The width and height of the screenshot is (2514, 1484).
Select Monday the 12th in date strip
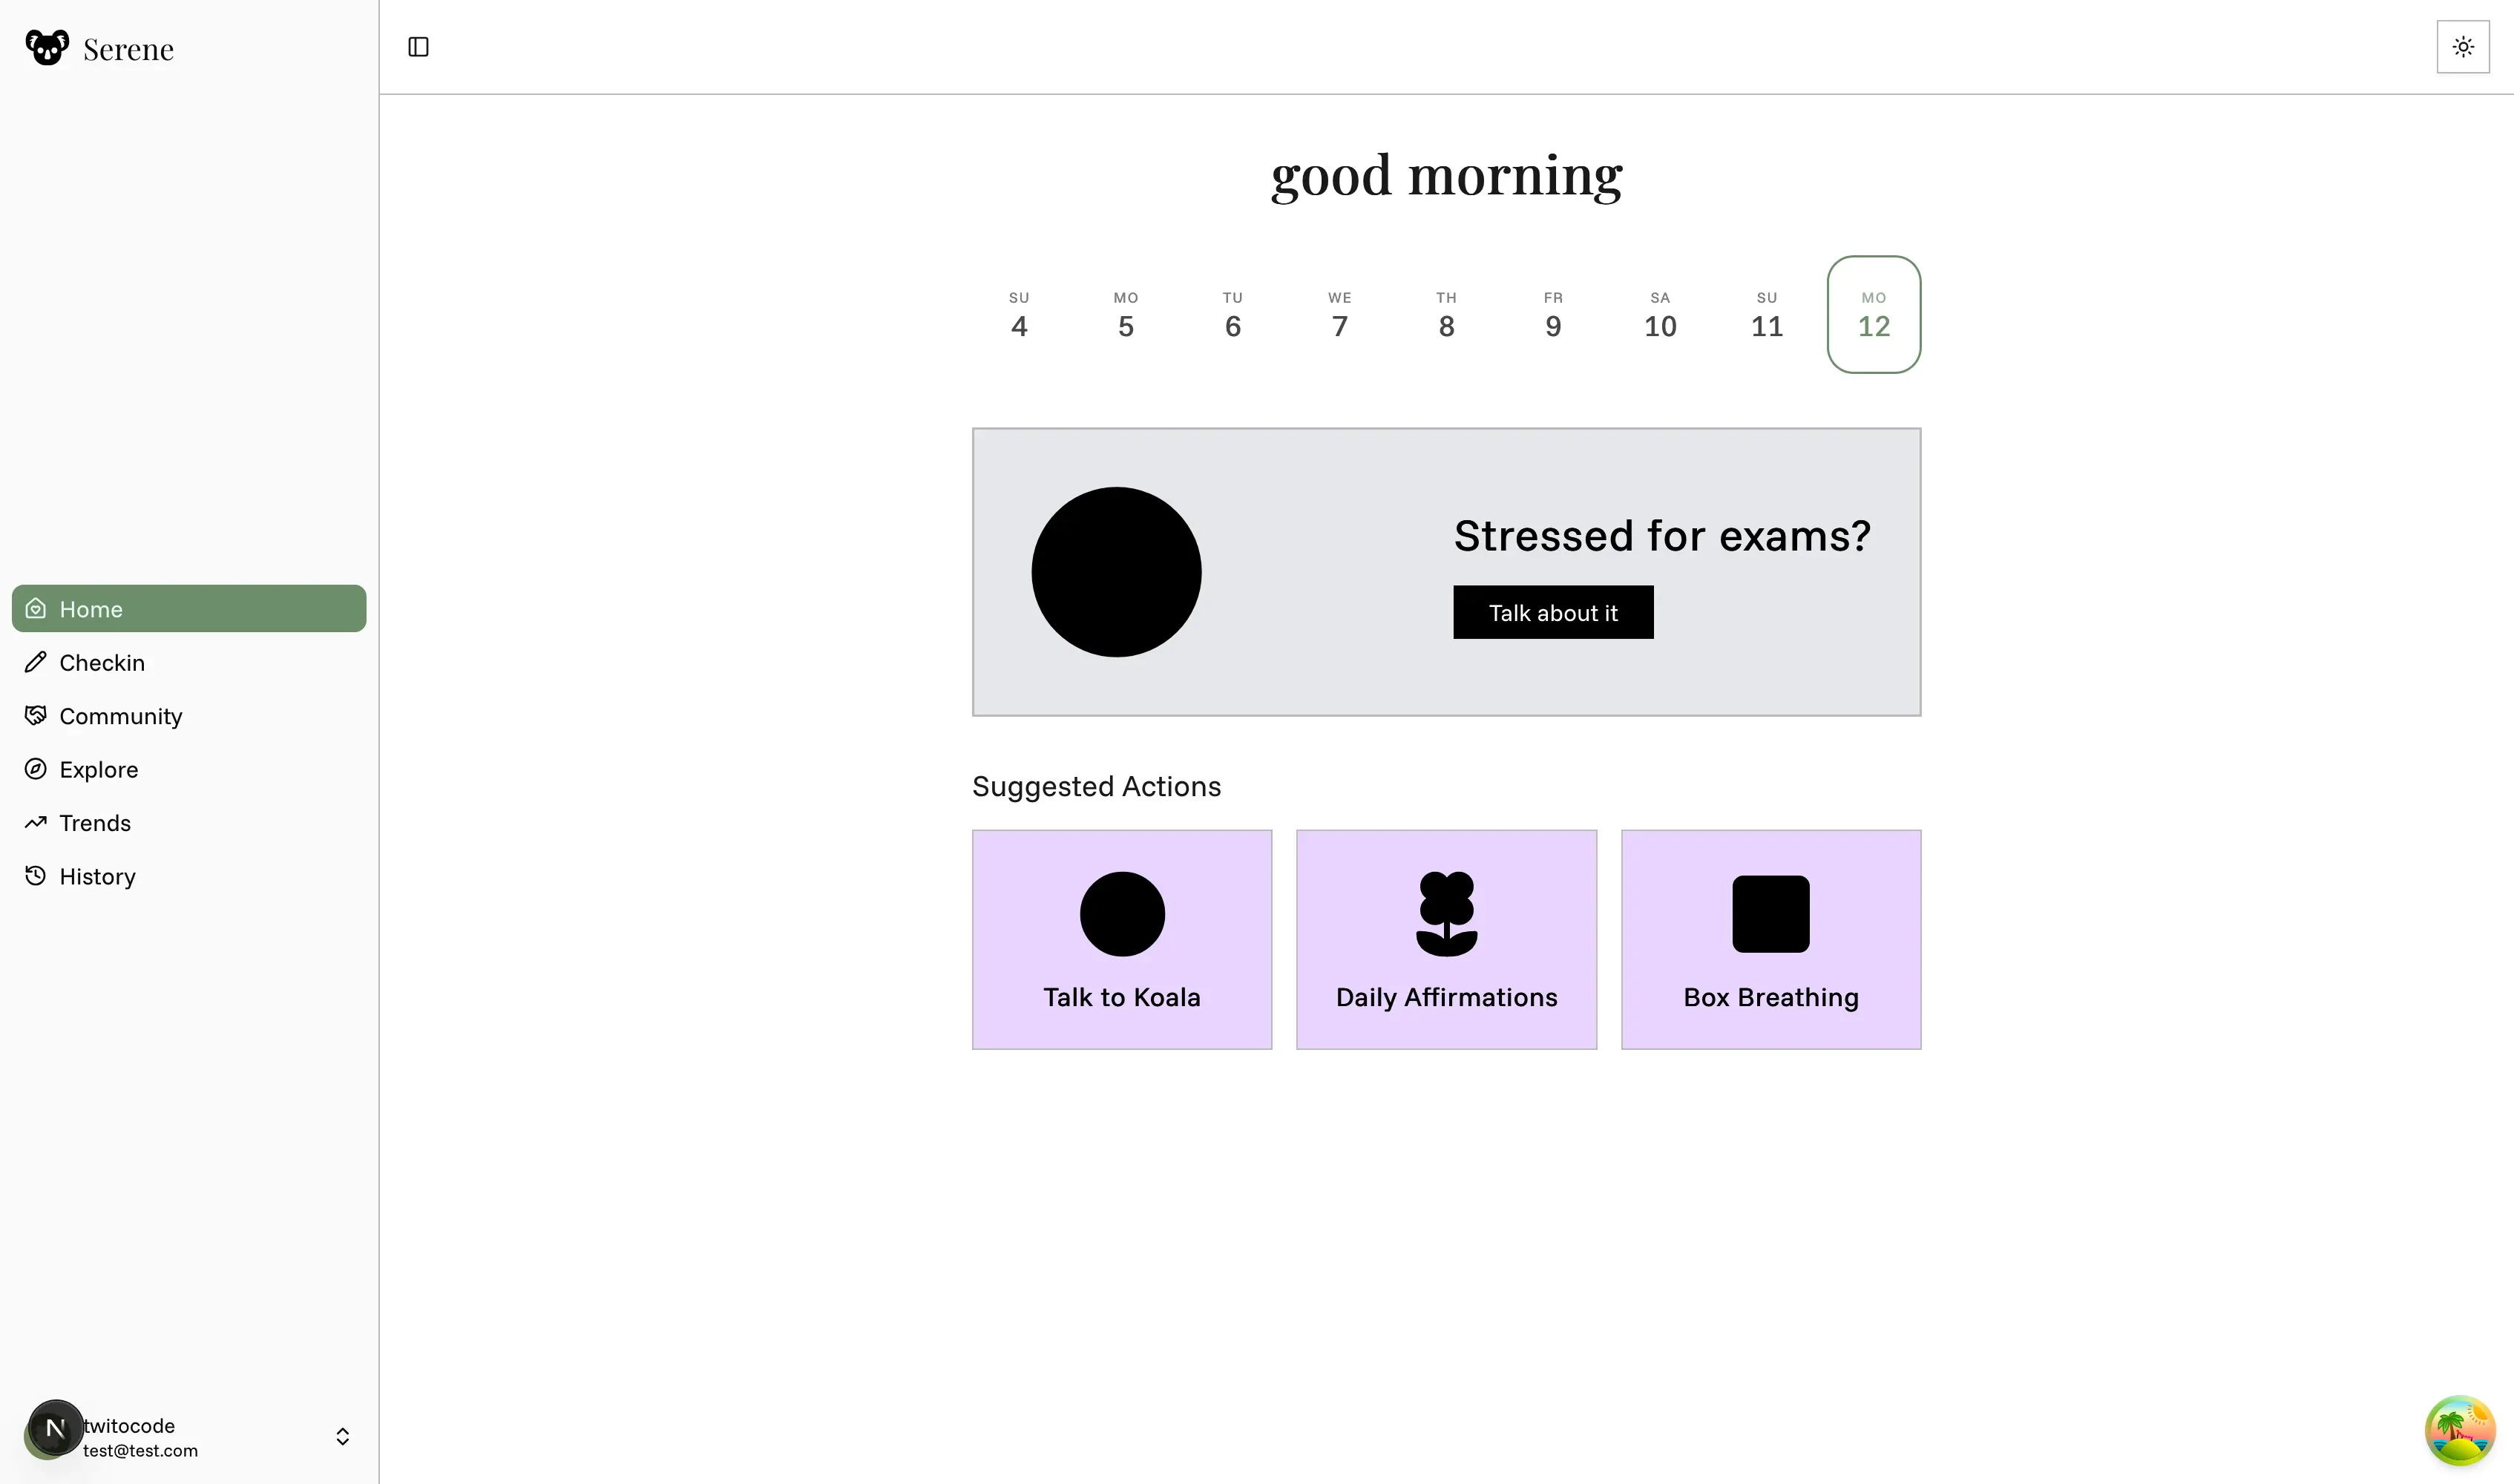[1873, 313]
